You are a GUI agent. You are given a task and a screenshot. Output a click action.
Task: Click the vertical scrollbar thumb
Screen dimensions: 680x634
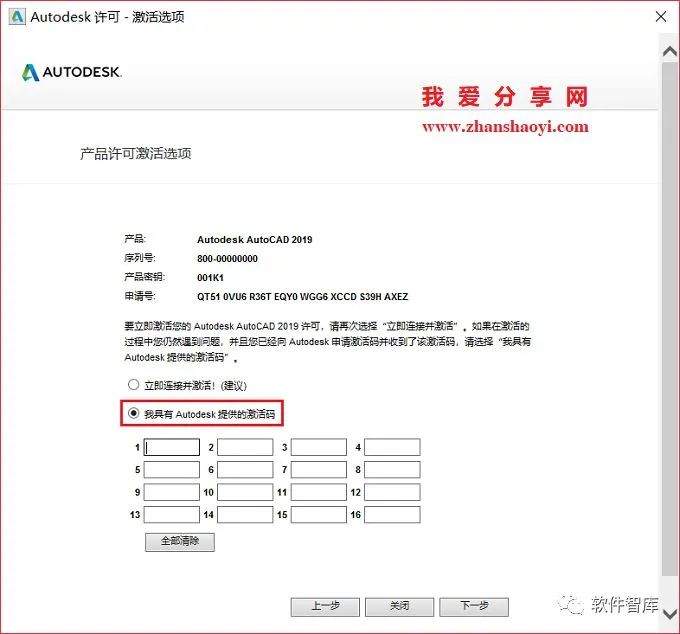click(670, 319)
